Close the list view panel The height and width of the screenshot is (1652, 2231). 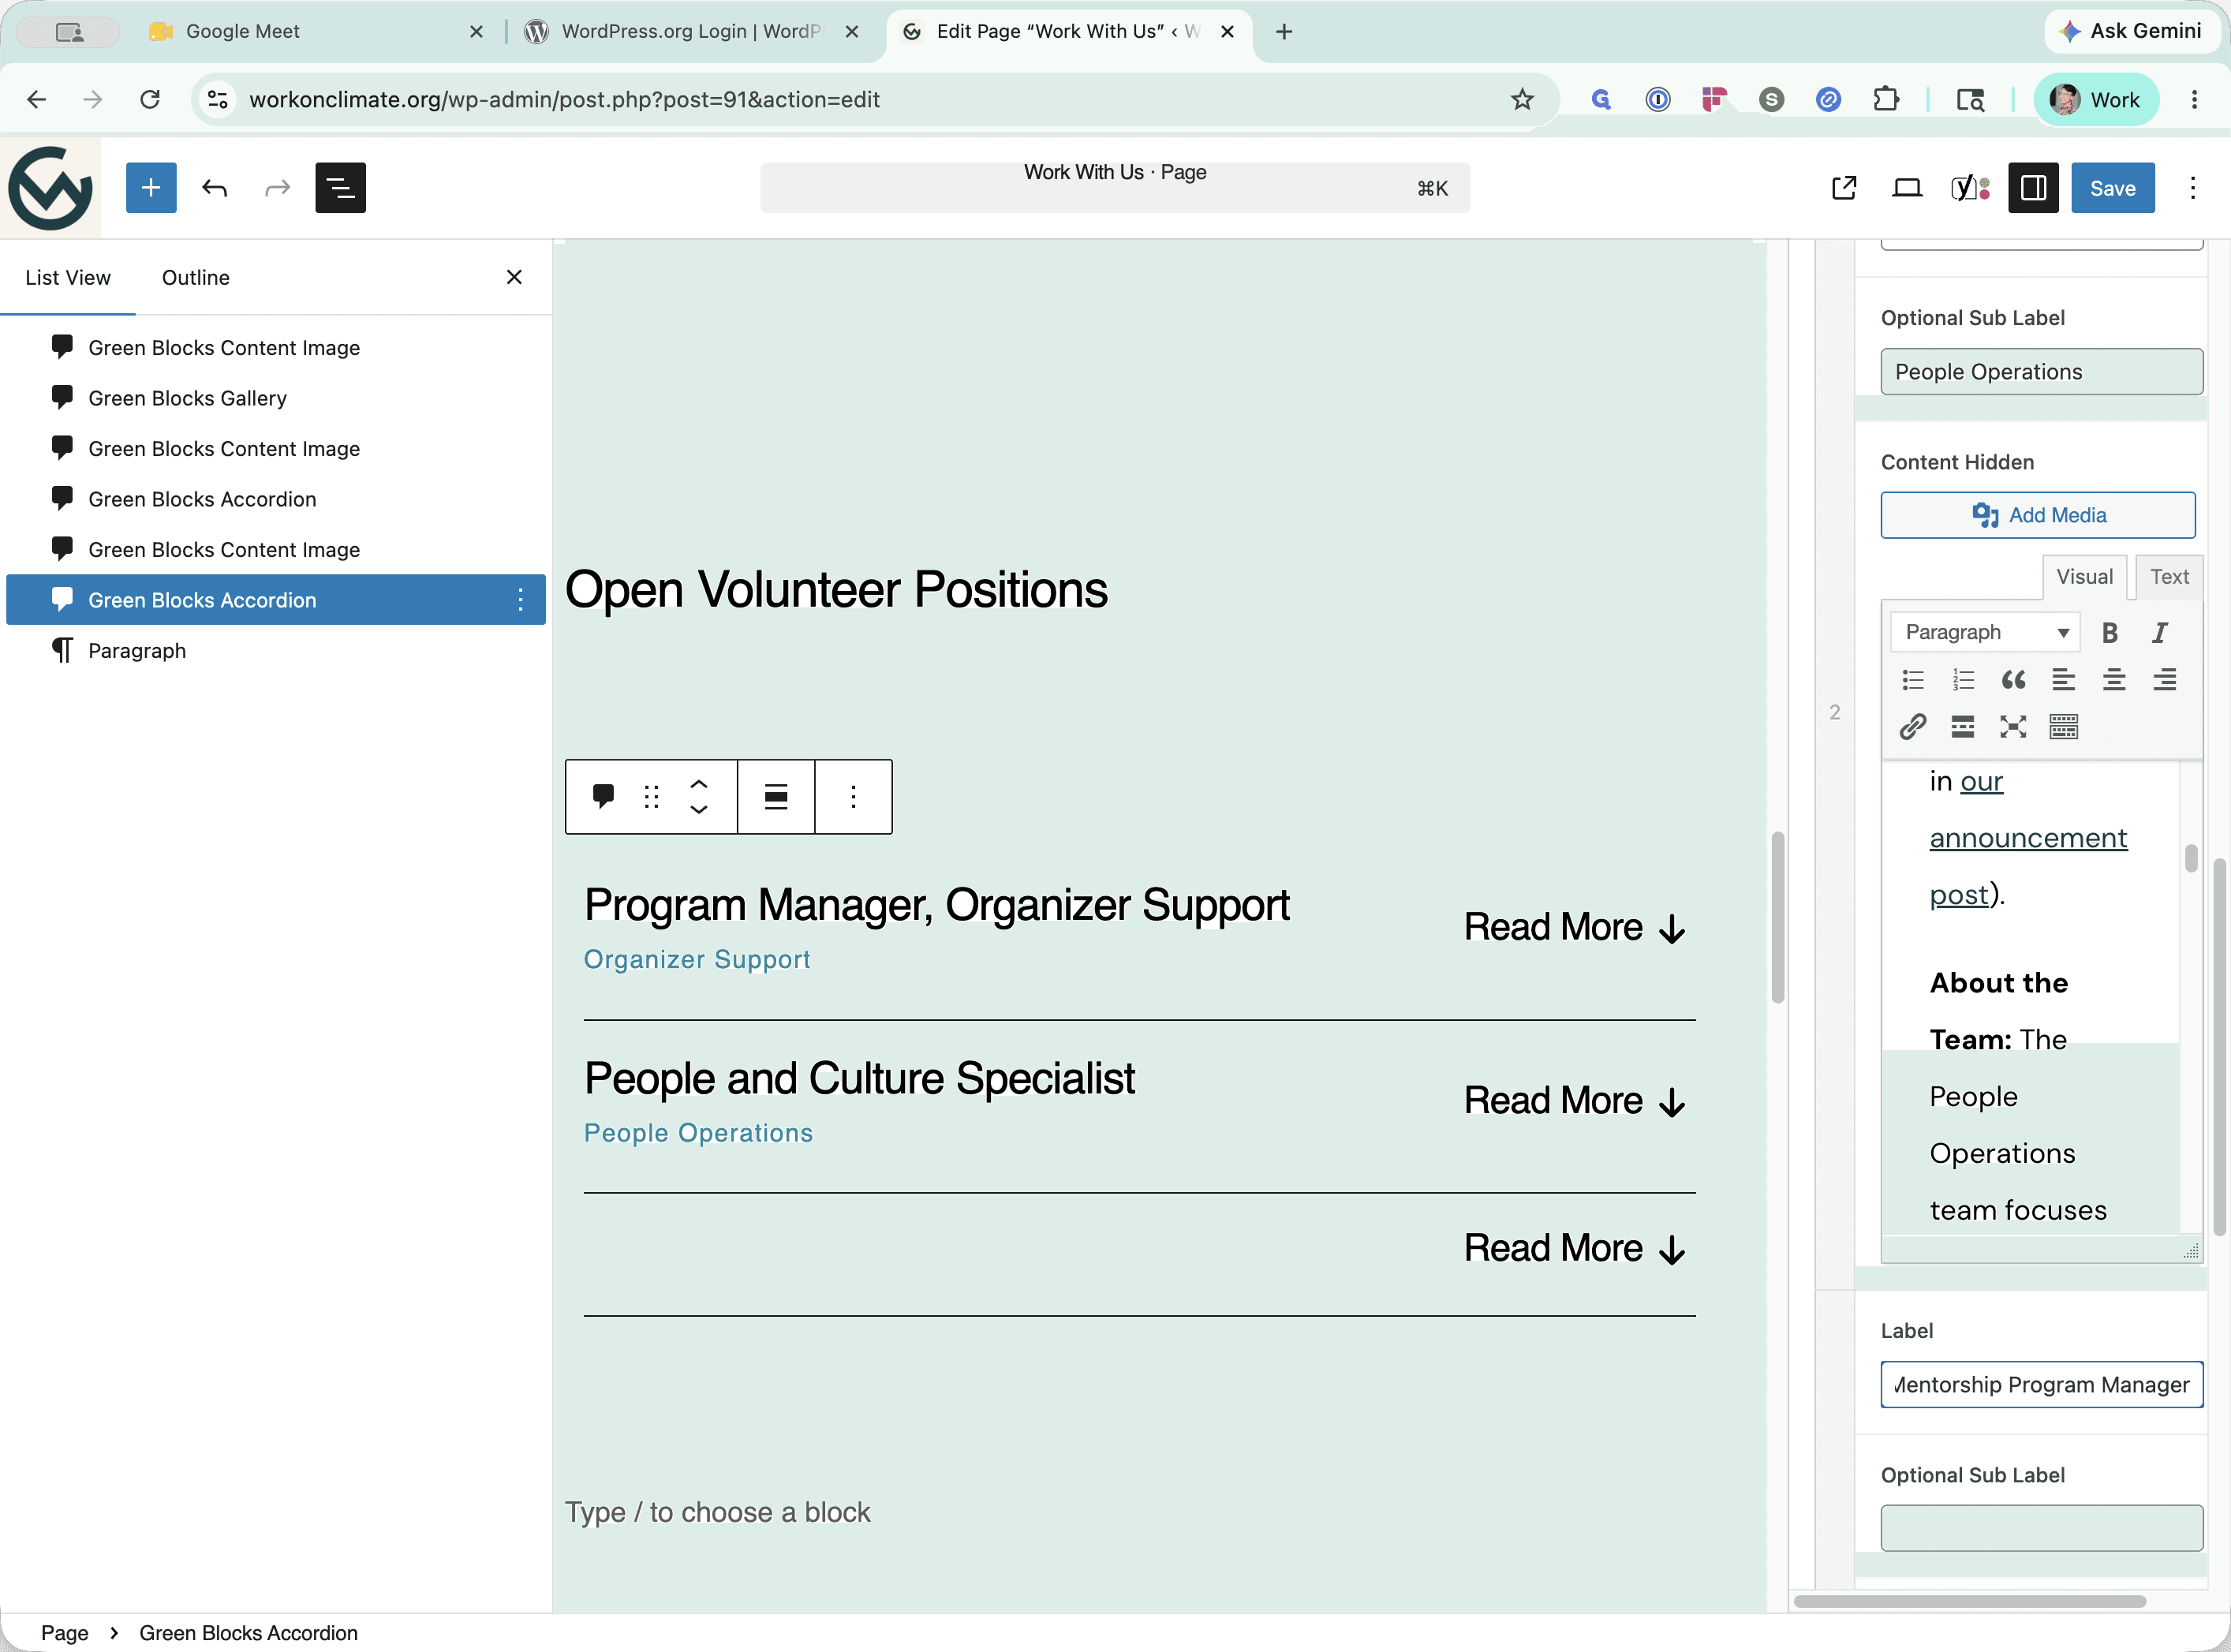tap(514, 278)
